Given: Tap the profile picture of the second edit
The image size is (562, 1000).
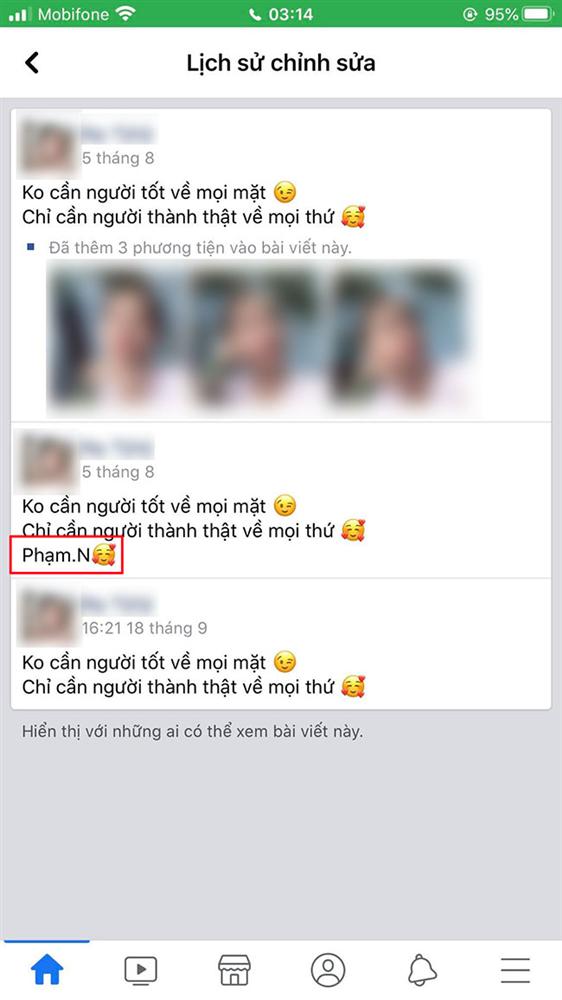Looking at the screenshot, I should click(48, 460).
